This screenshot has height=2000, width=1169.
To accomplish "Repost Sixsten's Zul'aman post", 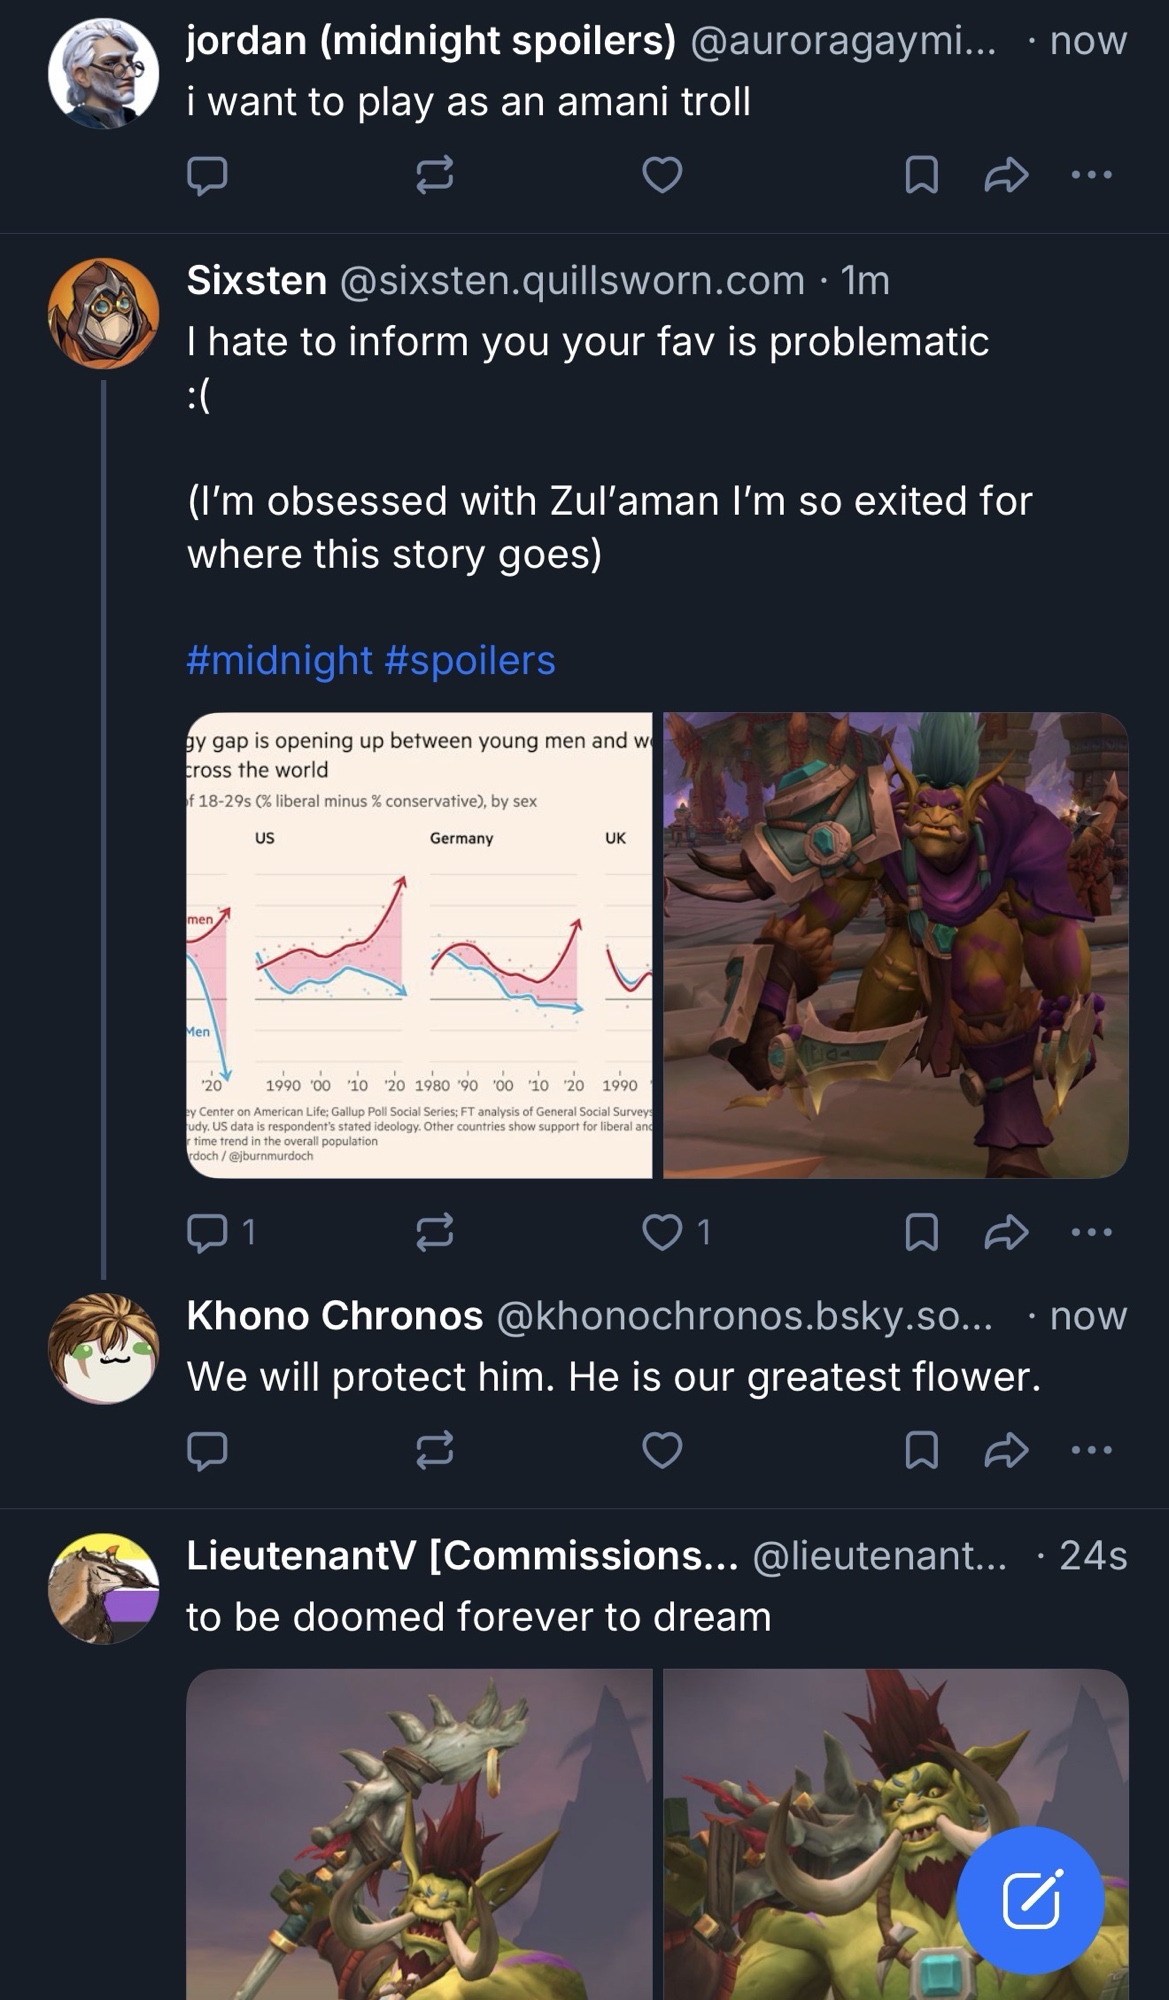I will [434, 1232].
